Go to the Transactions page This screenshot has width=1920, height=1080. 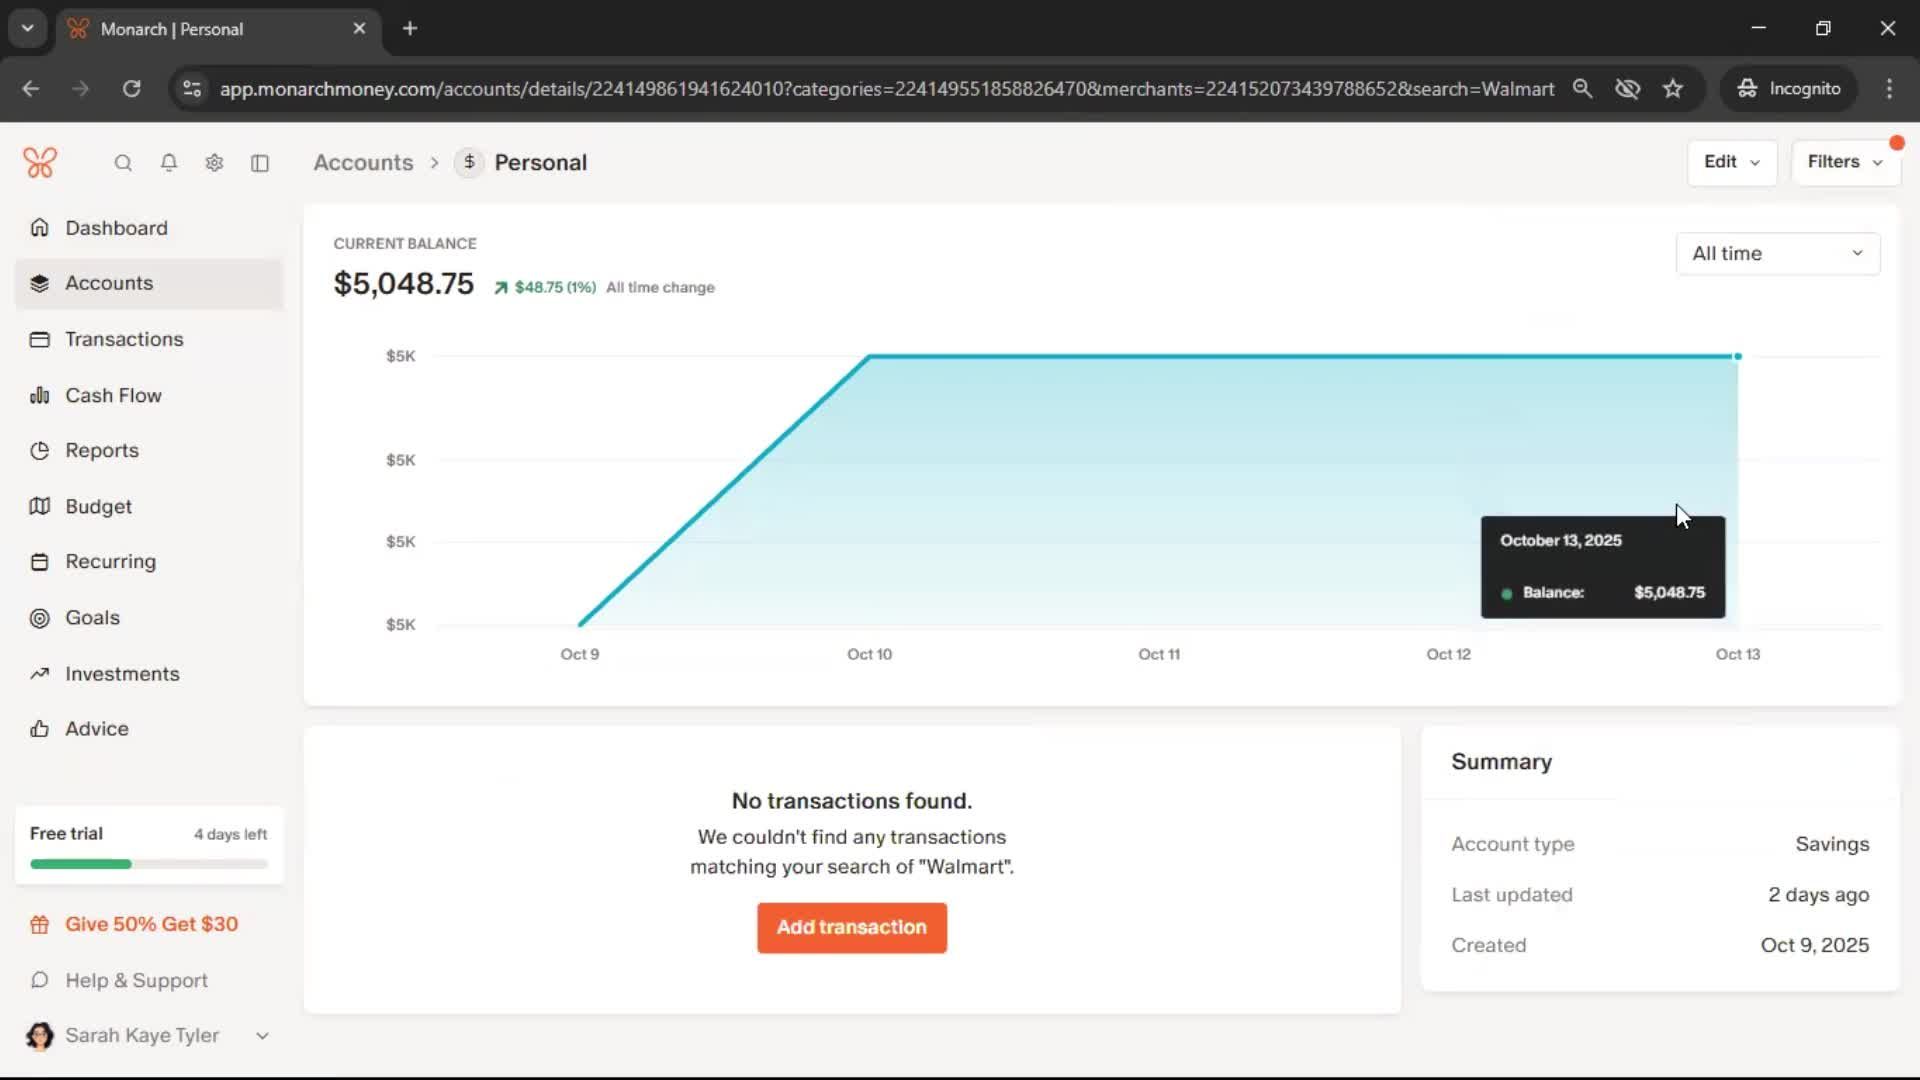(124, 339)
